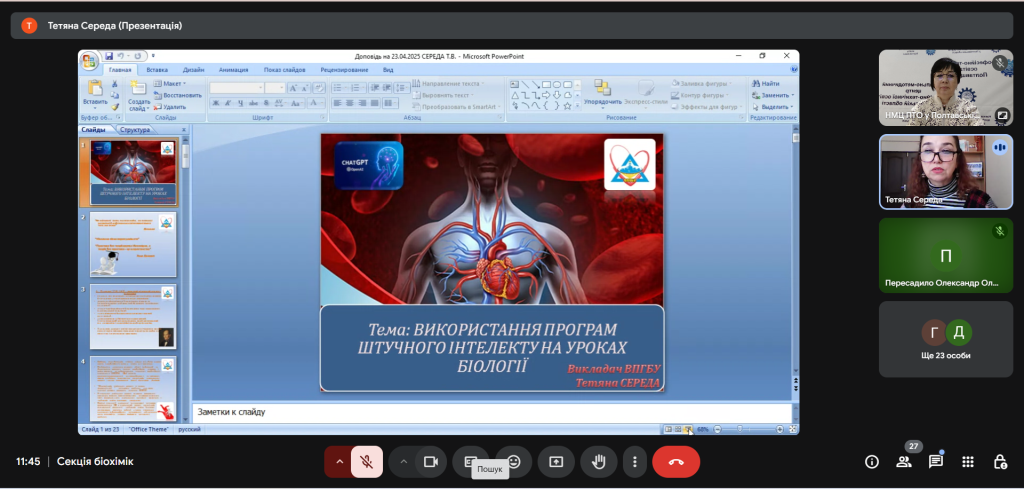Send an emoji reaction
The image size is (1024, 489).
pyautogui.click(x=514, y=461)
